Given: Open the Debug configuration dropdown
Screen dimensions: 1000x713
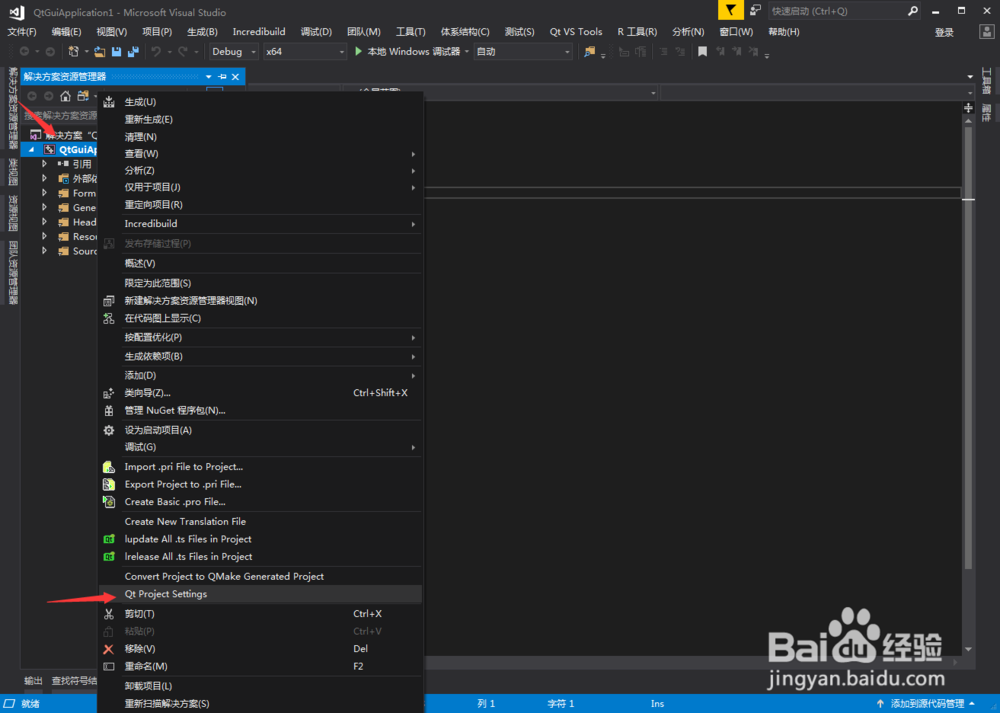Looking at the screenshot, I should click(x=234, y=52).
